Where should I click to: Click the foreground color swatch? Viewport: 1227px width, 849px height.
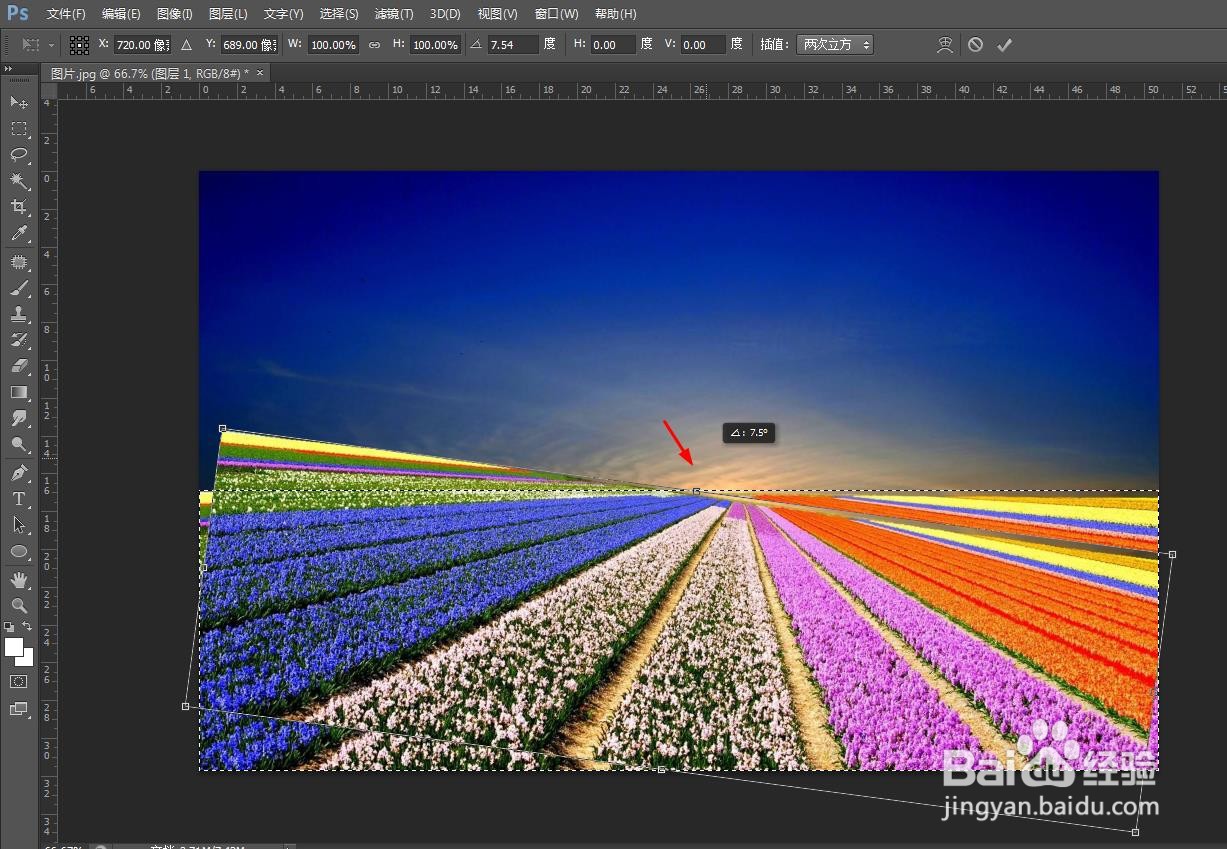(14, 647)
